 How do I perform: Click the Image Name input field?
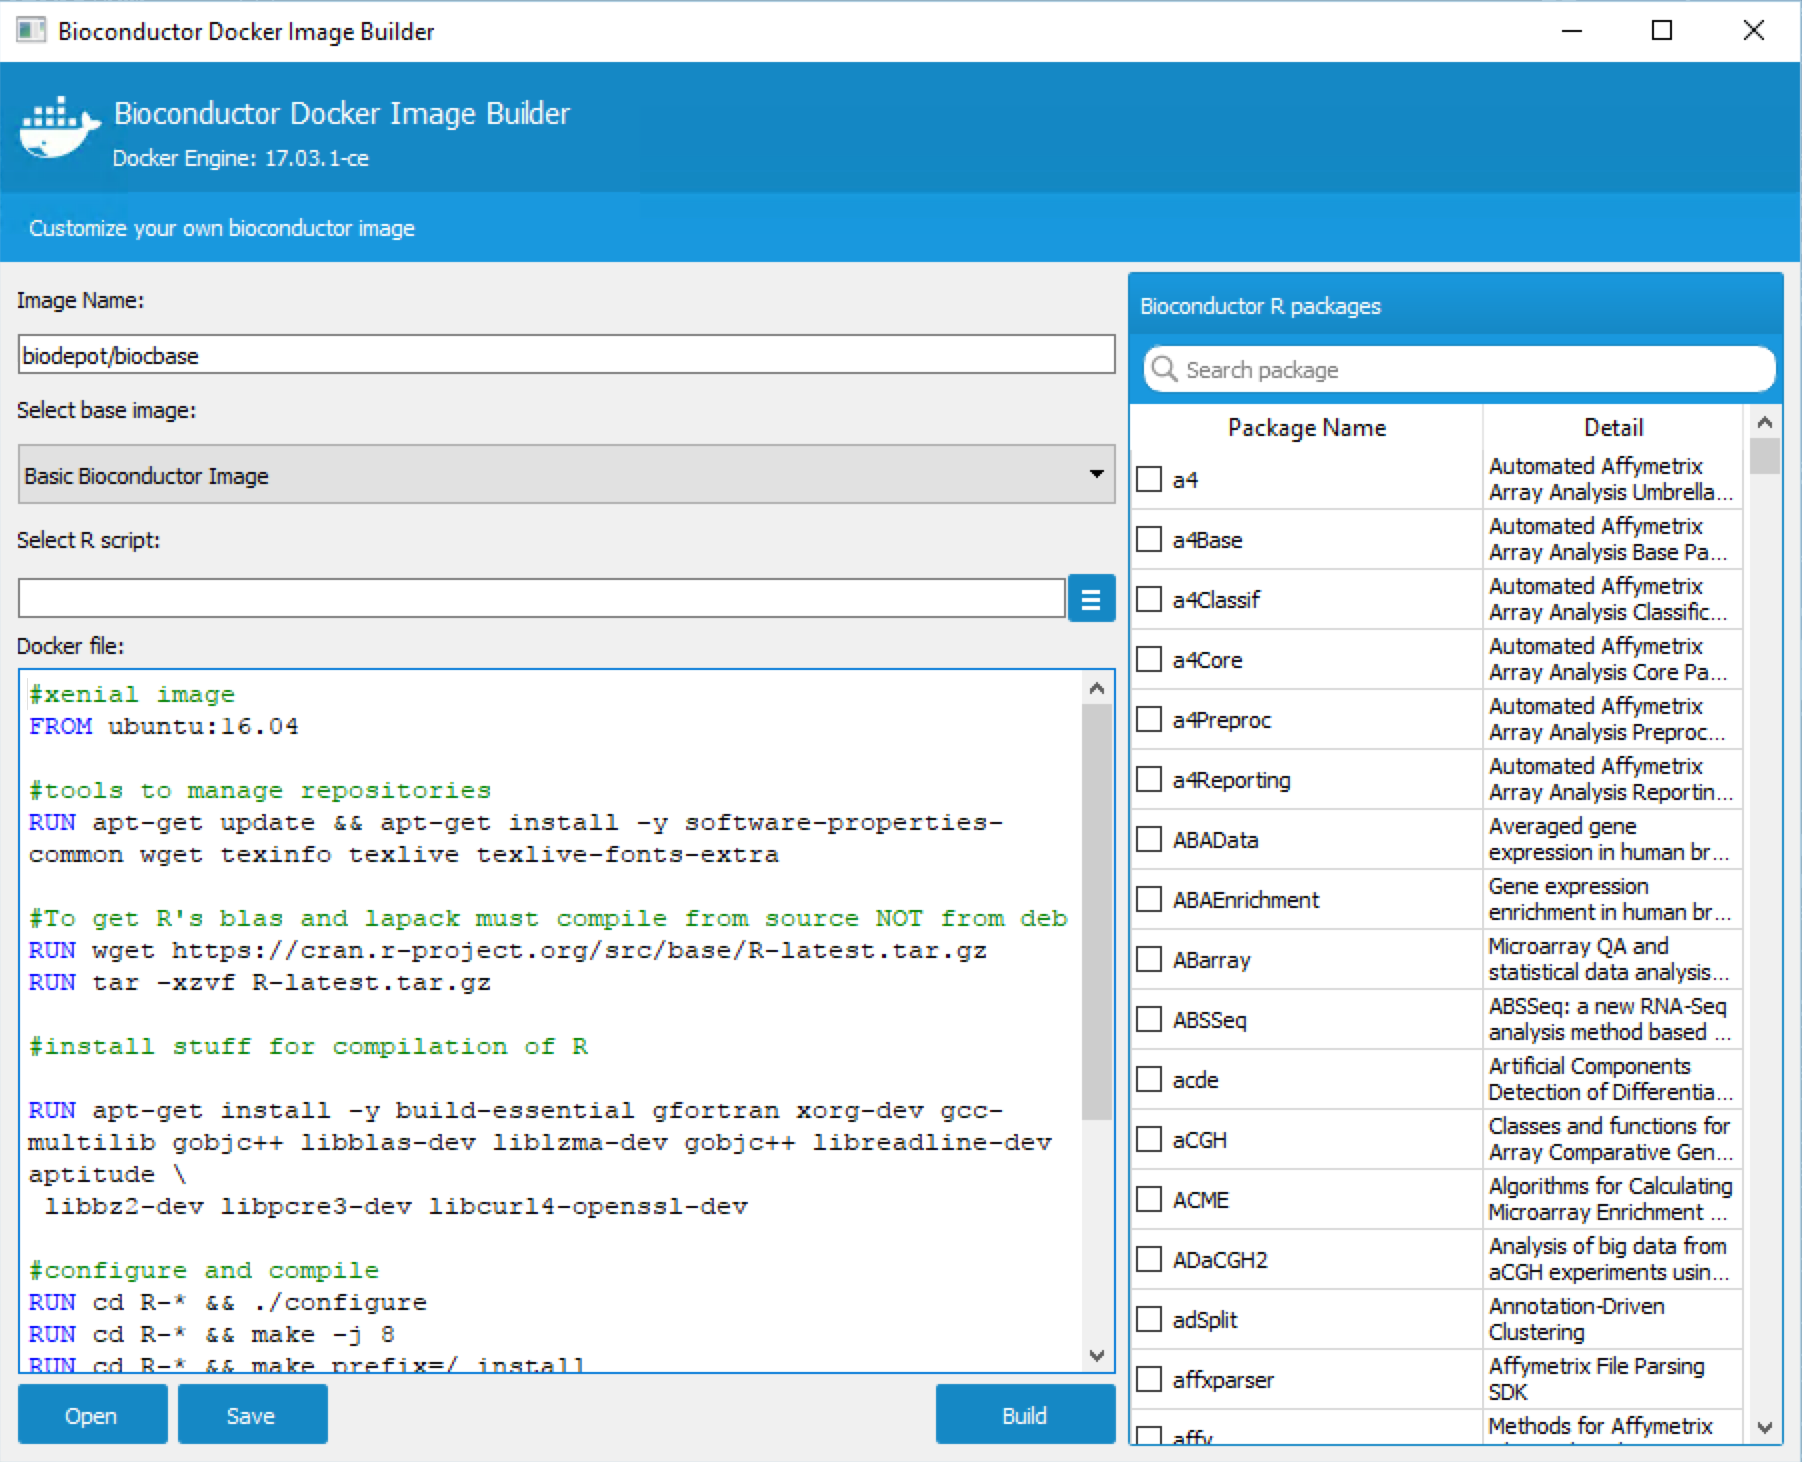coord(566,355)
